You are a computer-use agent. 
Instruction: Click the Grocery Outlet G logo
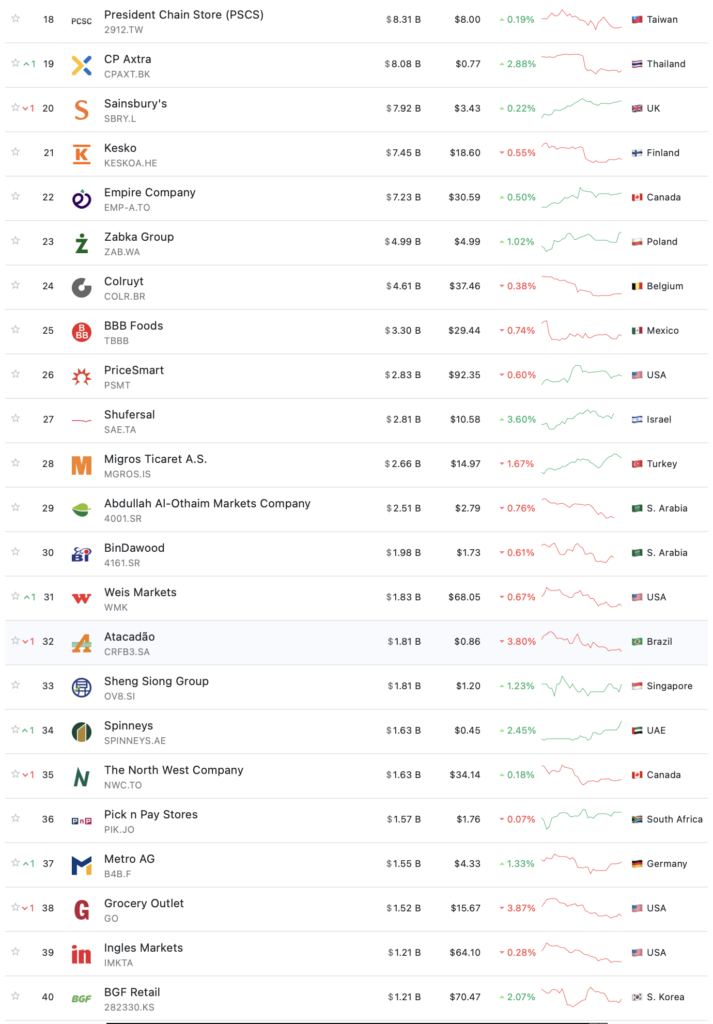point(82,909)
